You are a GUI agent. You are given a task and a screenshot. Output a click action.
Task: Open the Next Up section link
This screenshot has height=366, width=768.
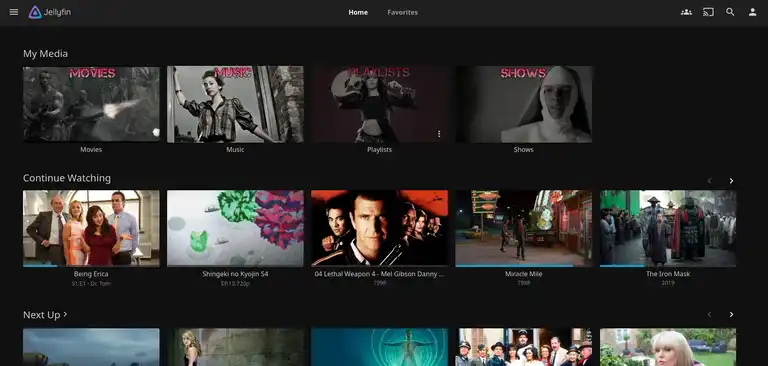pos(45,315)
